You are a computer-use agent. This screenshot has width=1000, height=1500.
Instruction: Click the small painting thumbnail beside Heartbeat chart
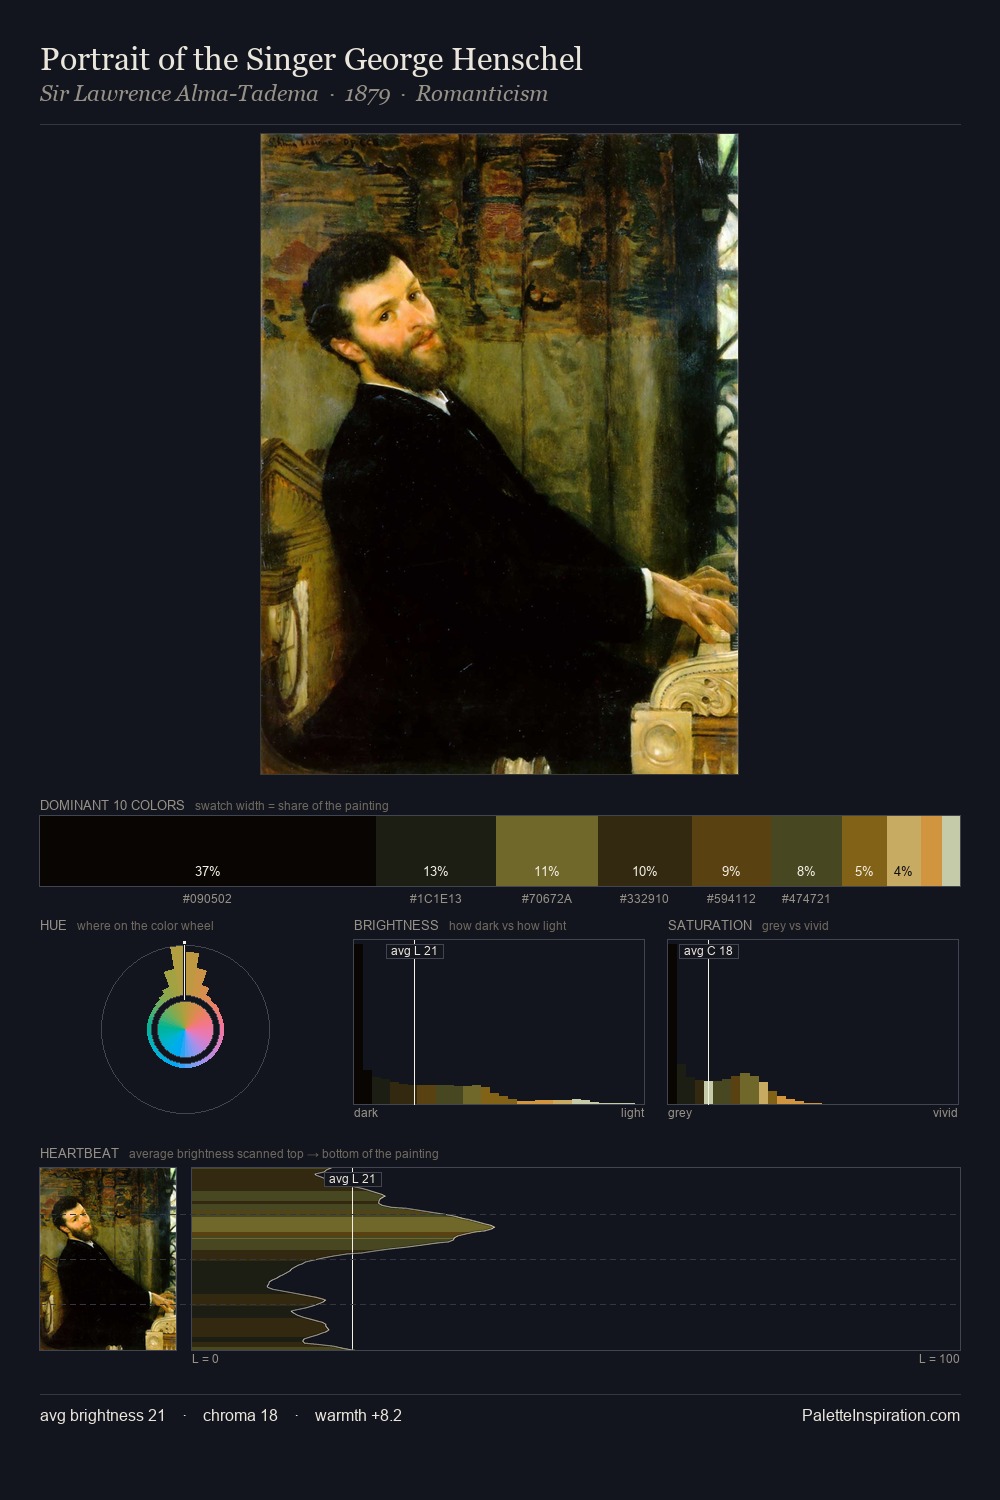click(108, 1259)
